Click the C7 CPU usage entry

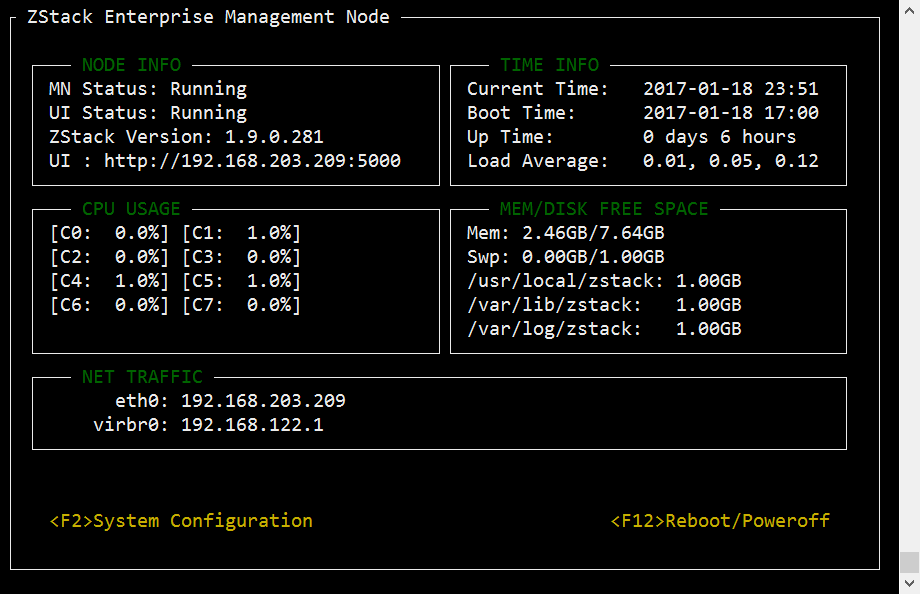click(x=242, y=305)
